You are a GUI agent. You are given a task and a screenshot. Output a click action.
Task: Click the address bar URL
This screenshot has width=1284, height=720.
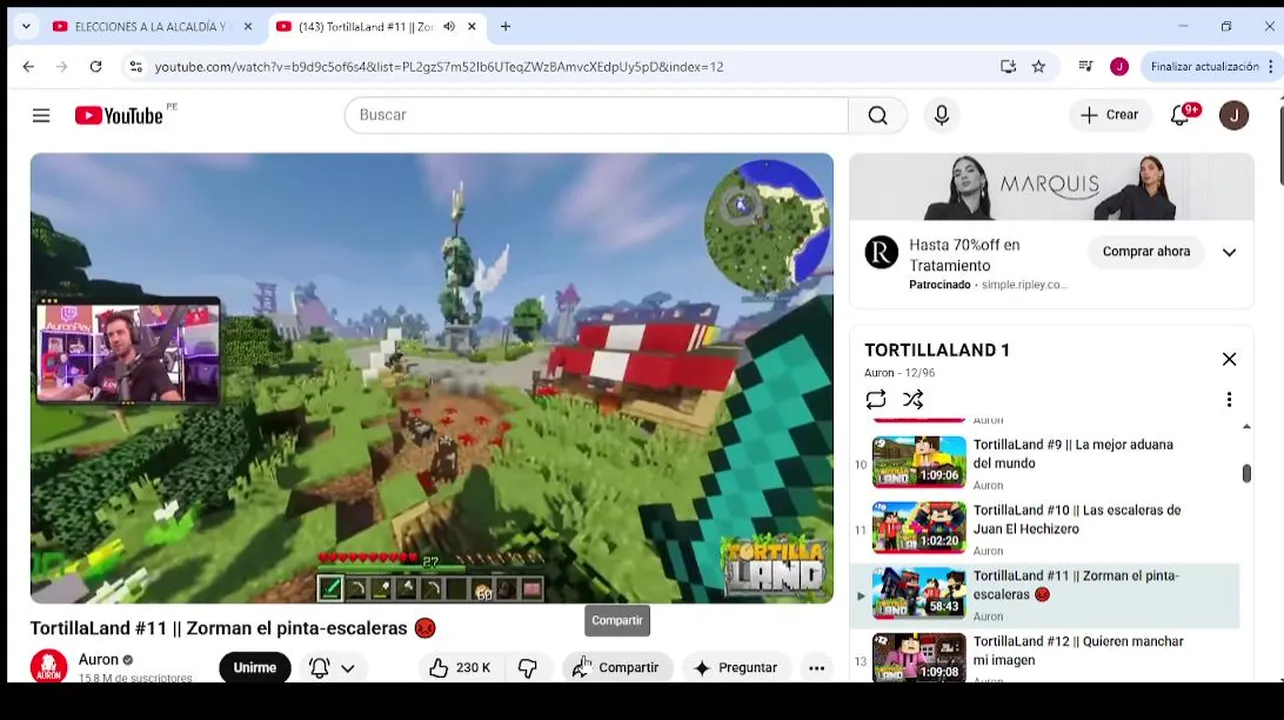pos(439,67)
